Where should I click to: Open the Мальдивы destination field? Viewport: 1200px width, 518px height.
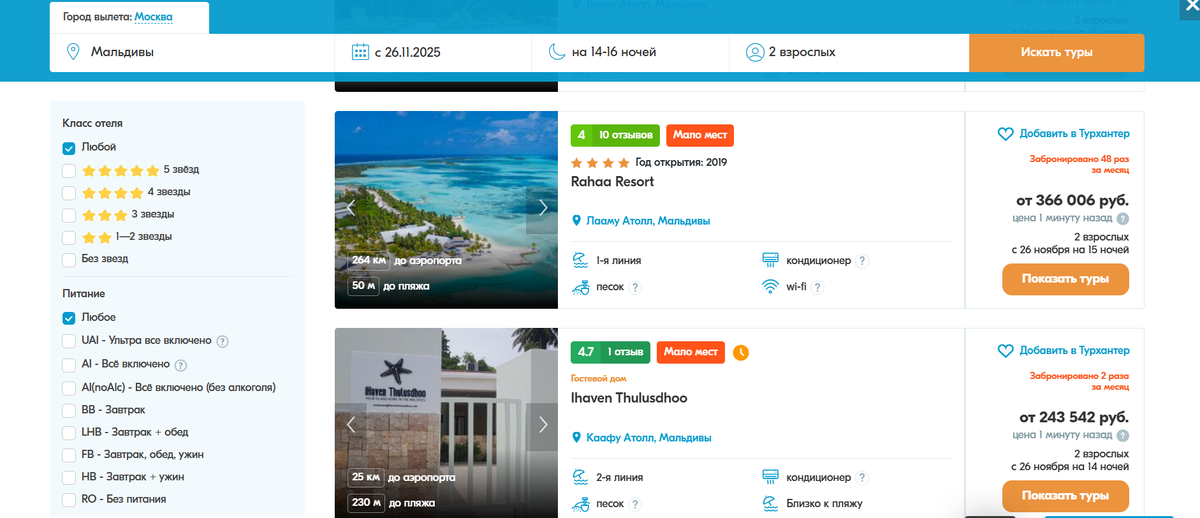pyautogui.click(x=192, y=52)
